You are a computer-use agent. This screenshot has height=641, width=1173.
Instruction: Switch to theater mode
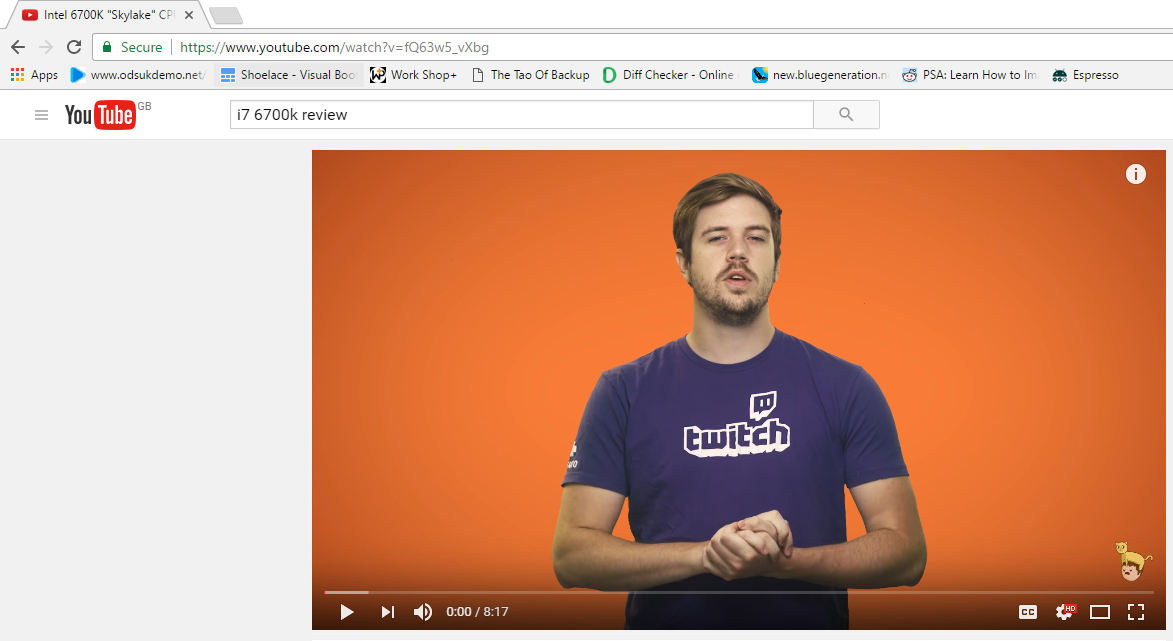[x=1100, y=612]
